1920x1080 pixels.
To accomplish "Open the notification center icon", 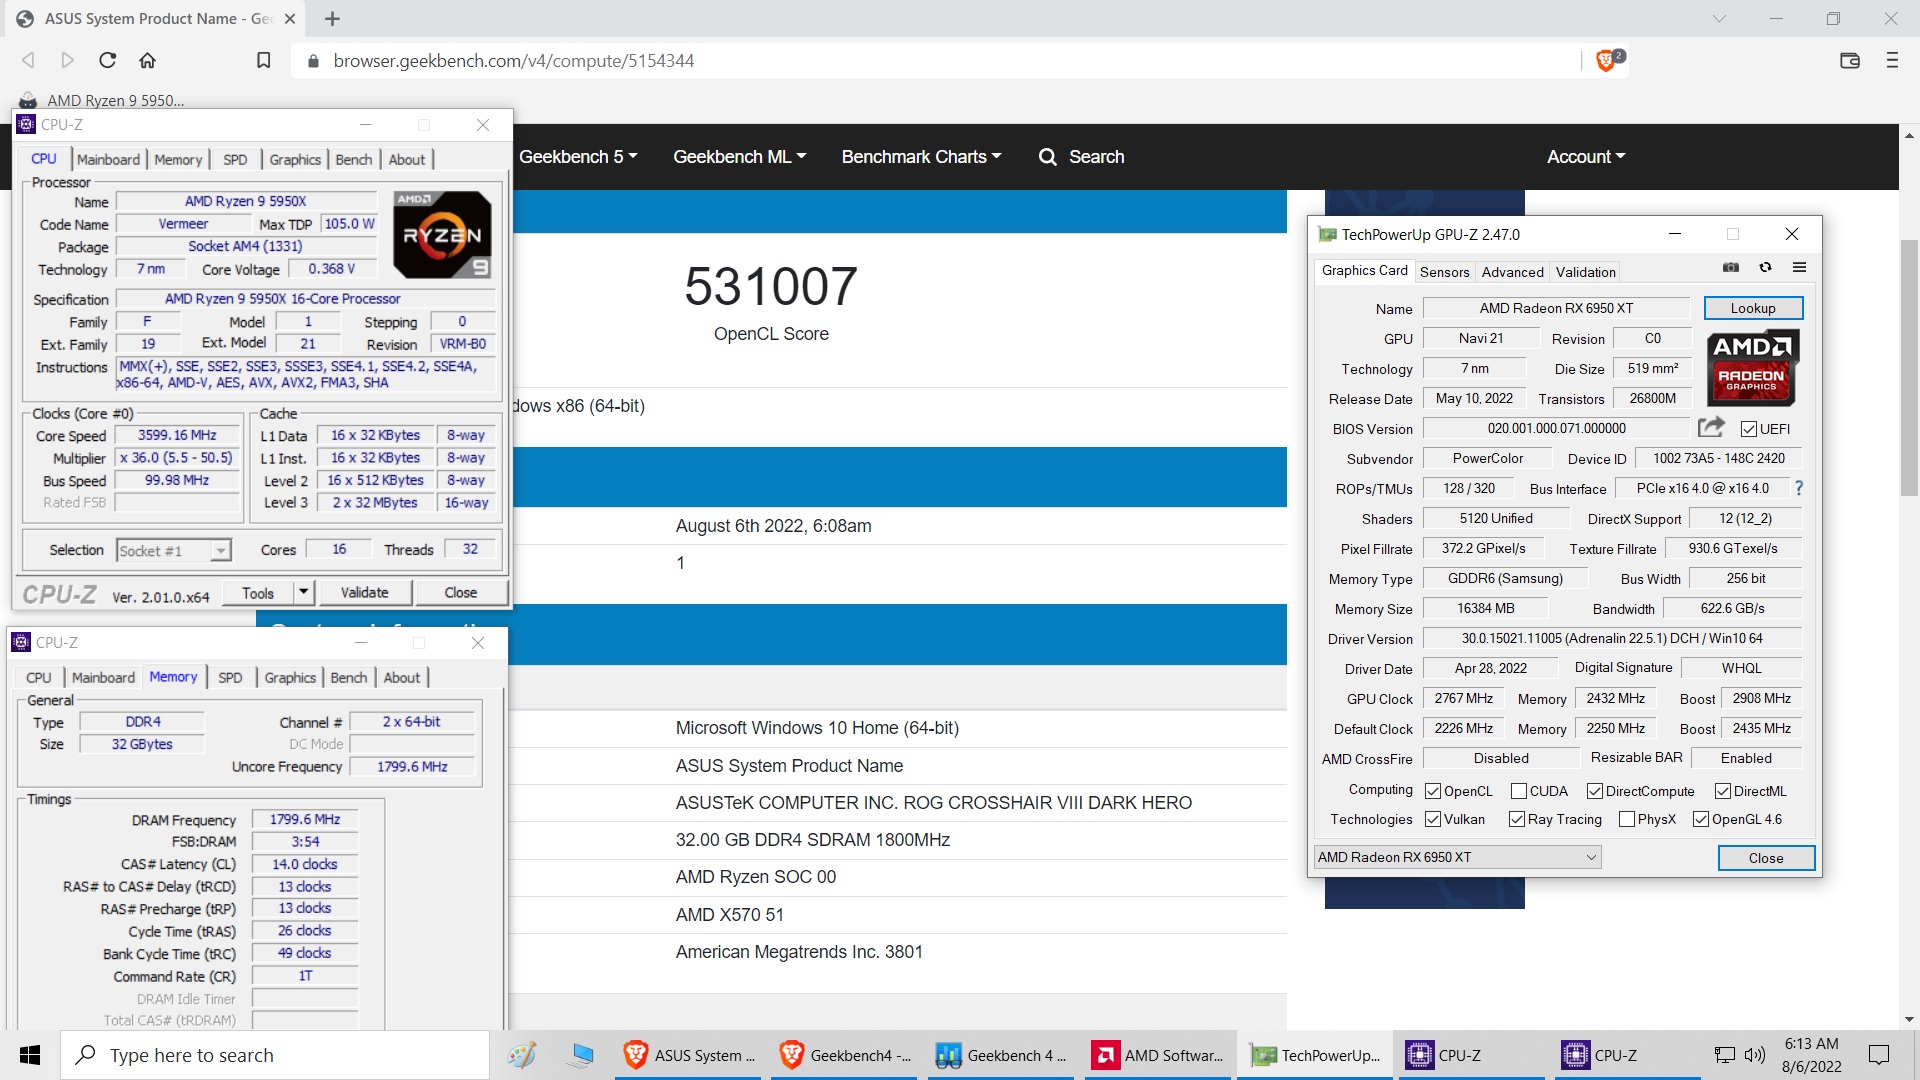I will pyautogui.click(x=1879, y=1055).
